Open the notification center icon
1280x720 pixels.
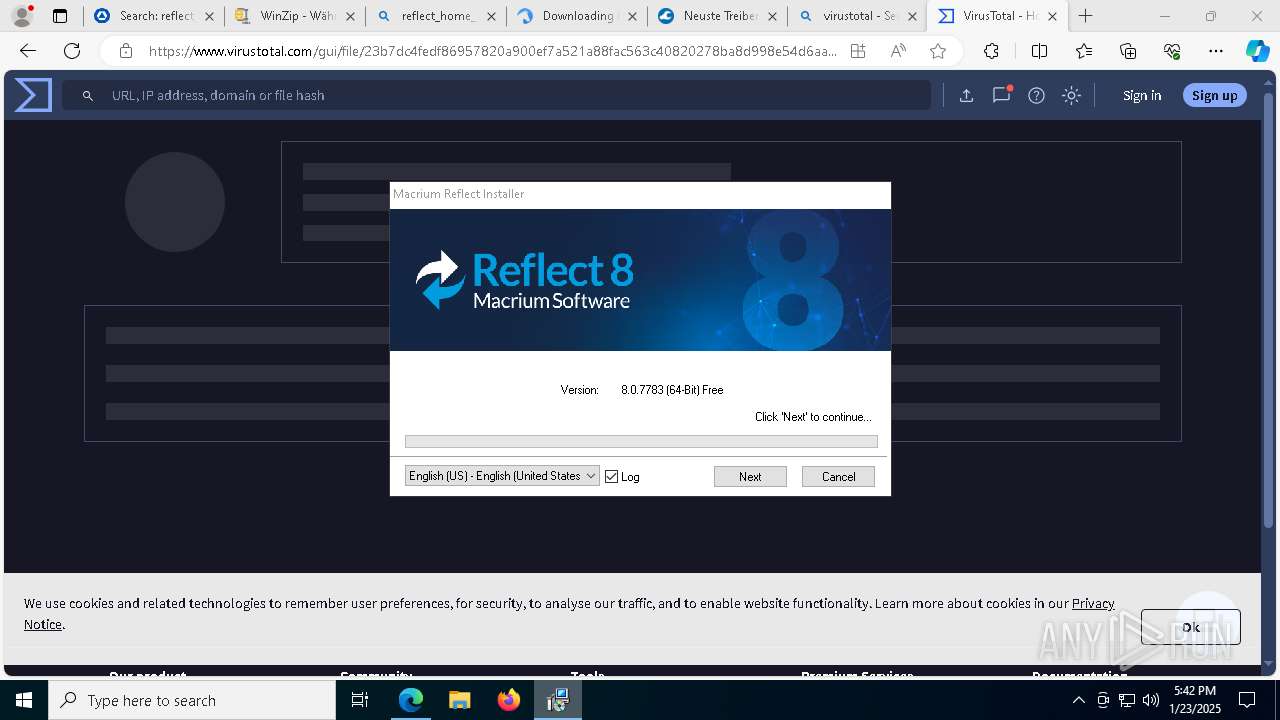coord(1247,700)
